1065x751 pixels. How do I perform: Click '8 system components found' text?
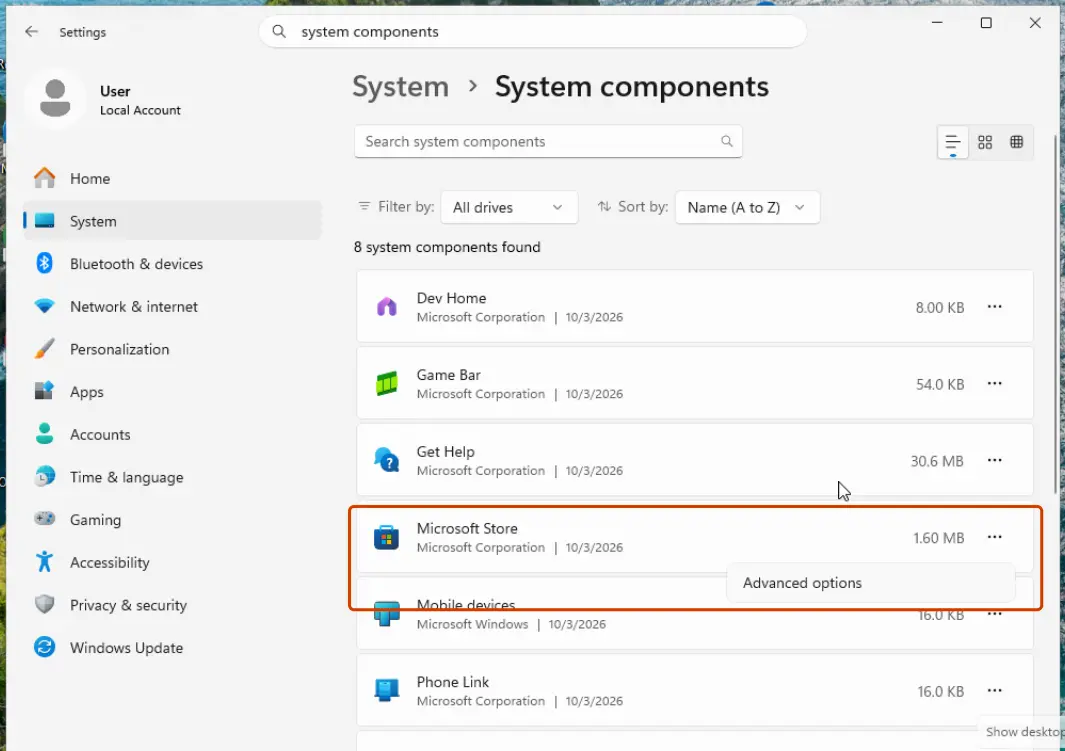(x=447, y=247)
